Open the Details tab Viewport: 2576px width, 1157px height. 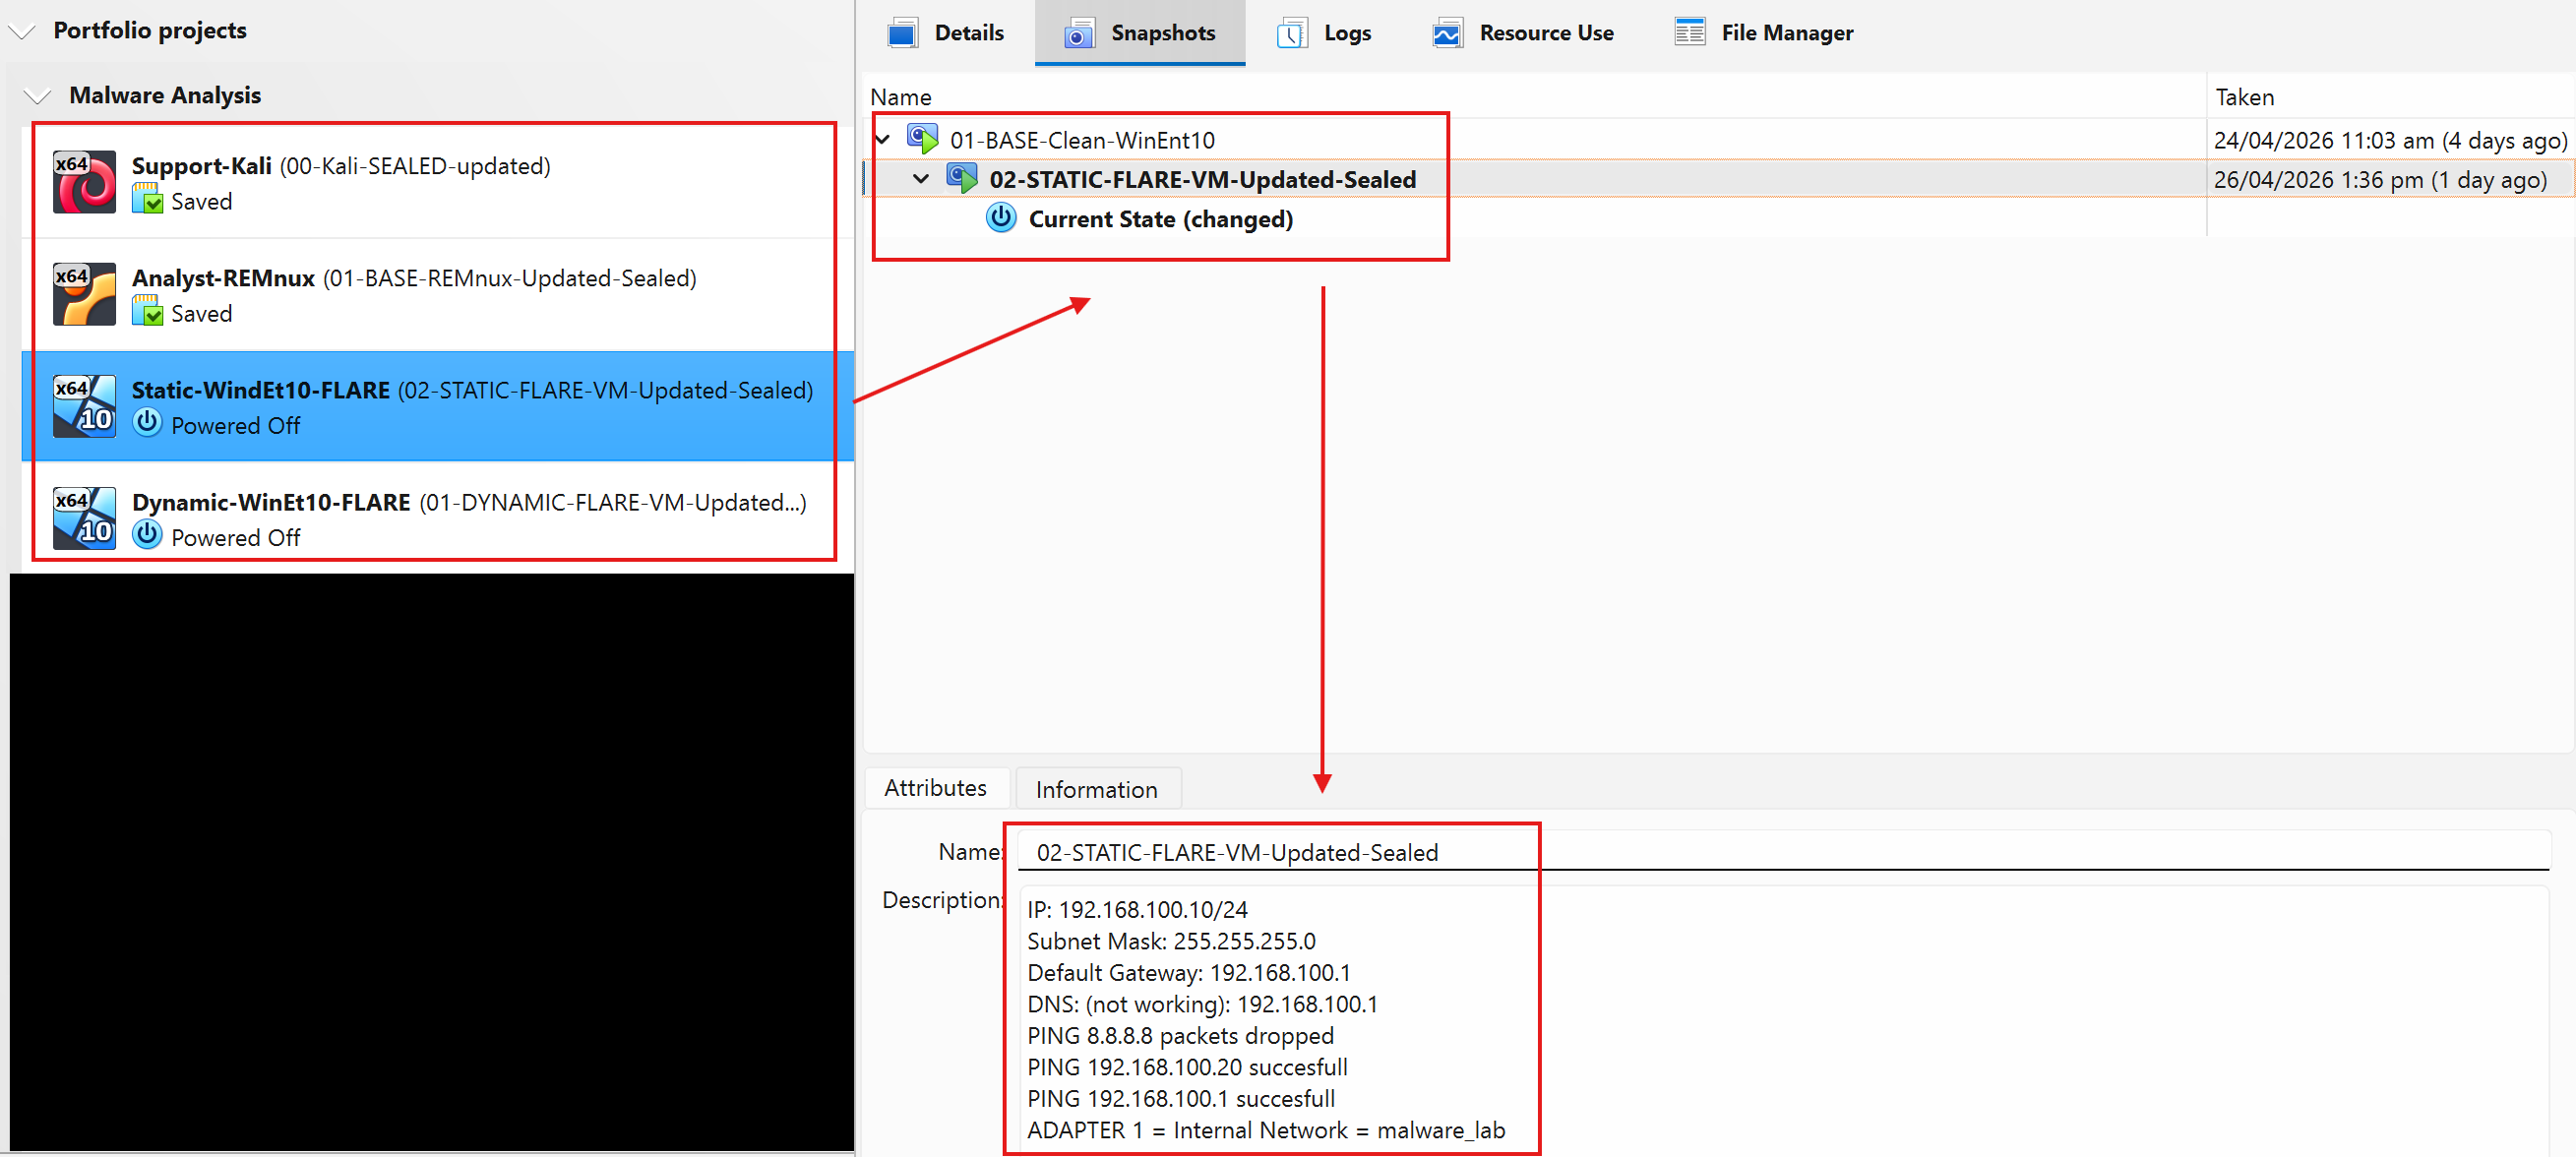coord(945,33)
